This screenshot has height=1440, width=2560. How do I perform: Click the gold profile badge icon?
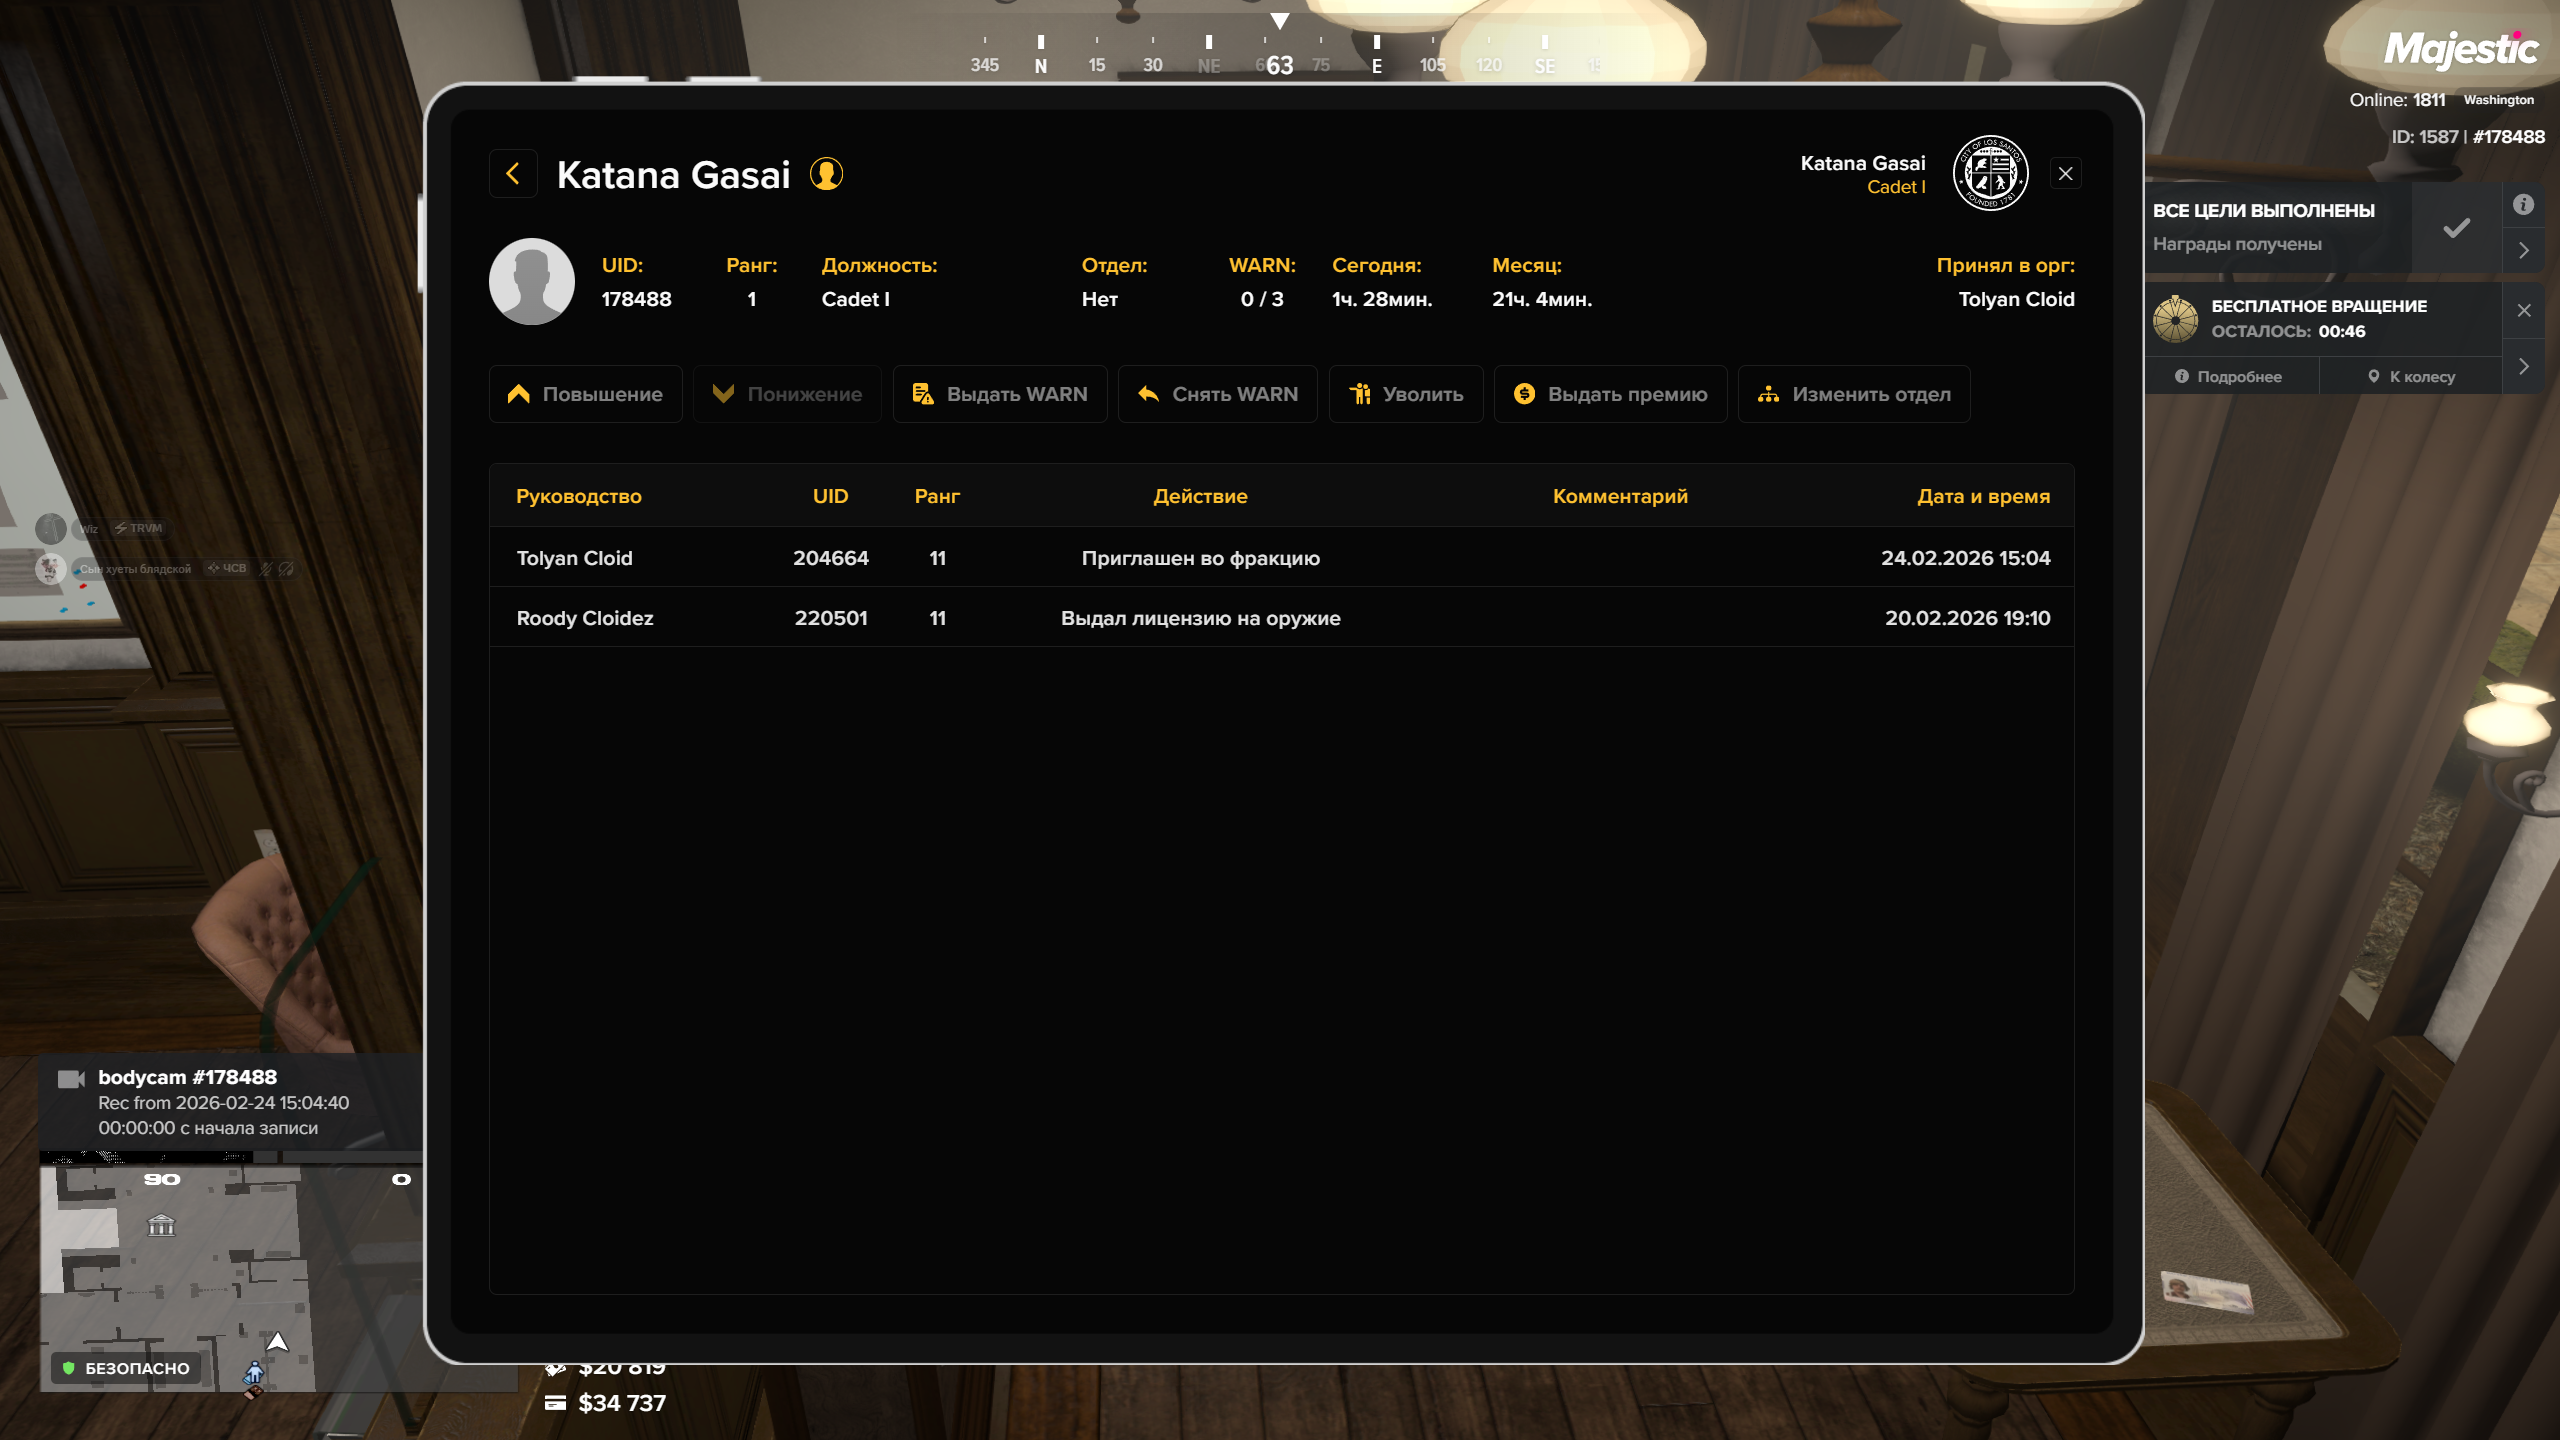click(826, 174)
